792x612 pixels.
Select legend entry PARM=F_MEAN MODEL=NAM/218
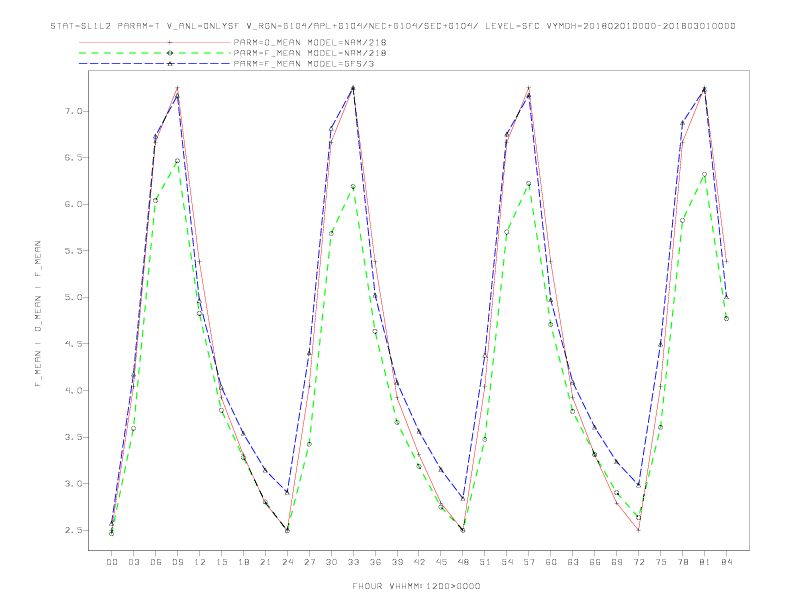[x=310, y=53]
